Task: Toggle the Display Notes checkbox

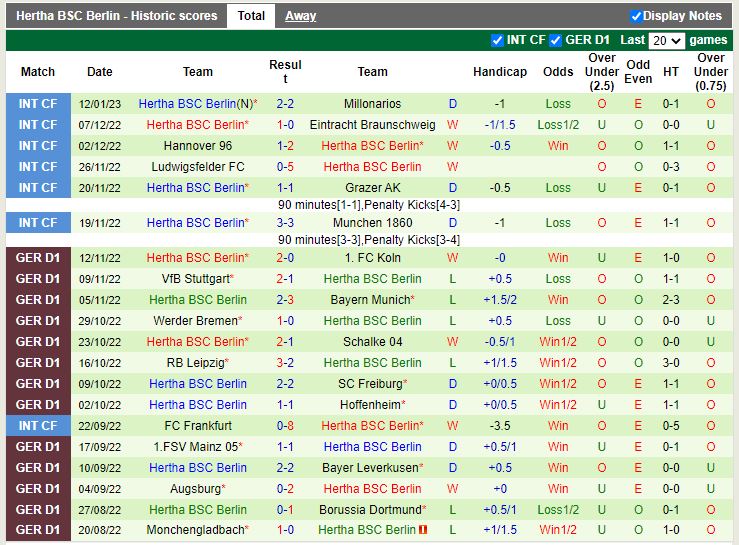Action: click(x=636, y=16)
